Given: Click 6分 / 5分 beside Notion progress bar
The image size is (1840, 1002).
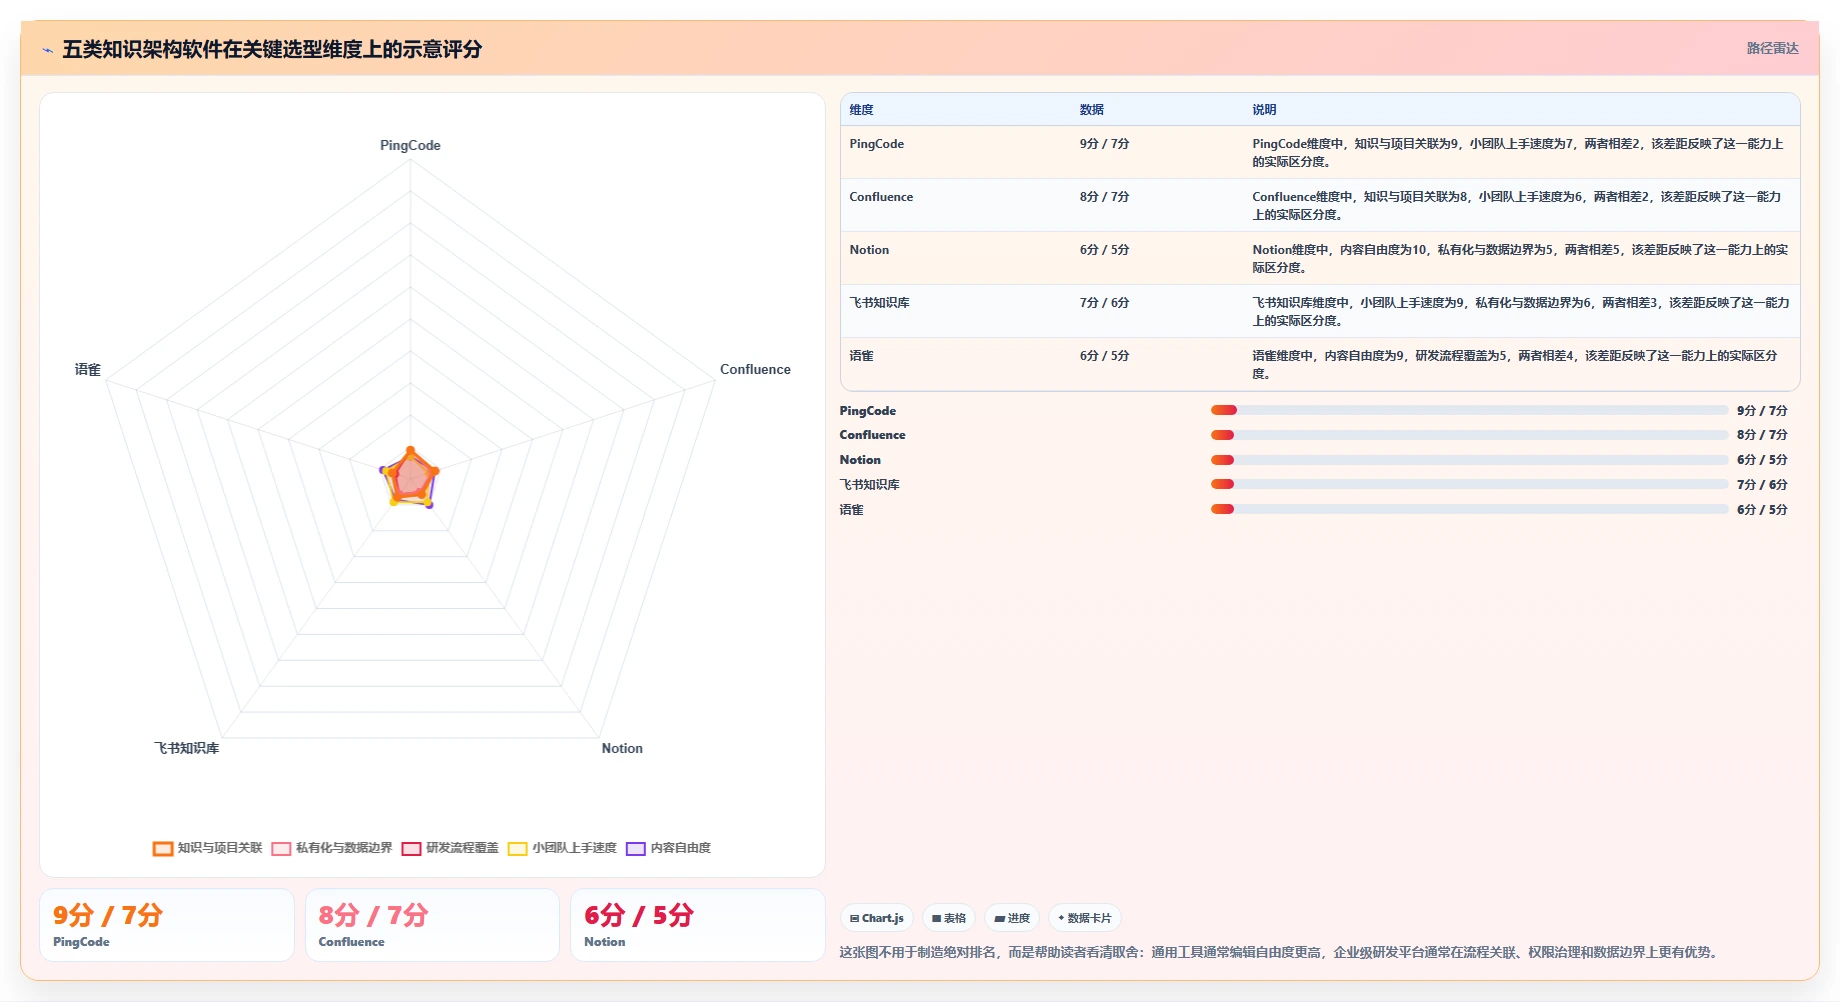Looking at the screenshot, I should click(1762, 460).
